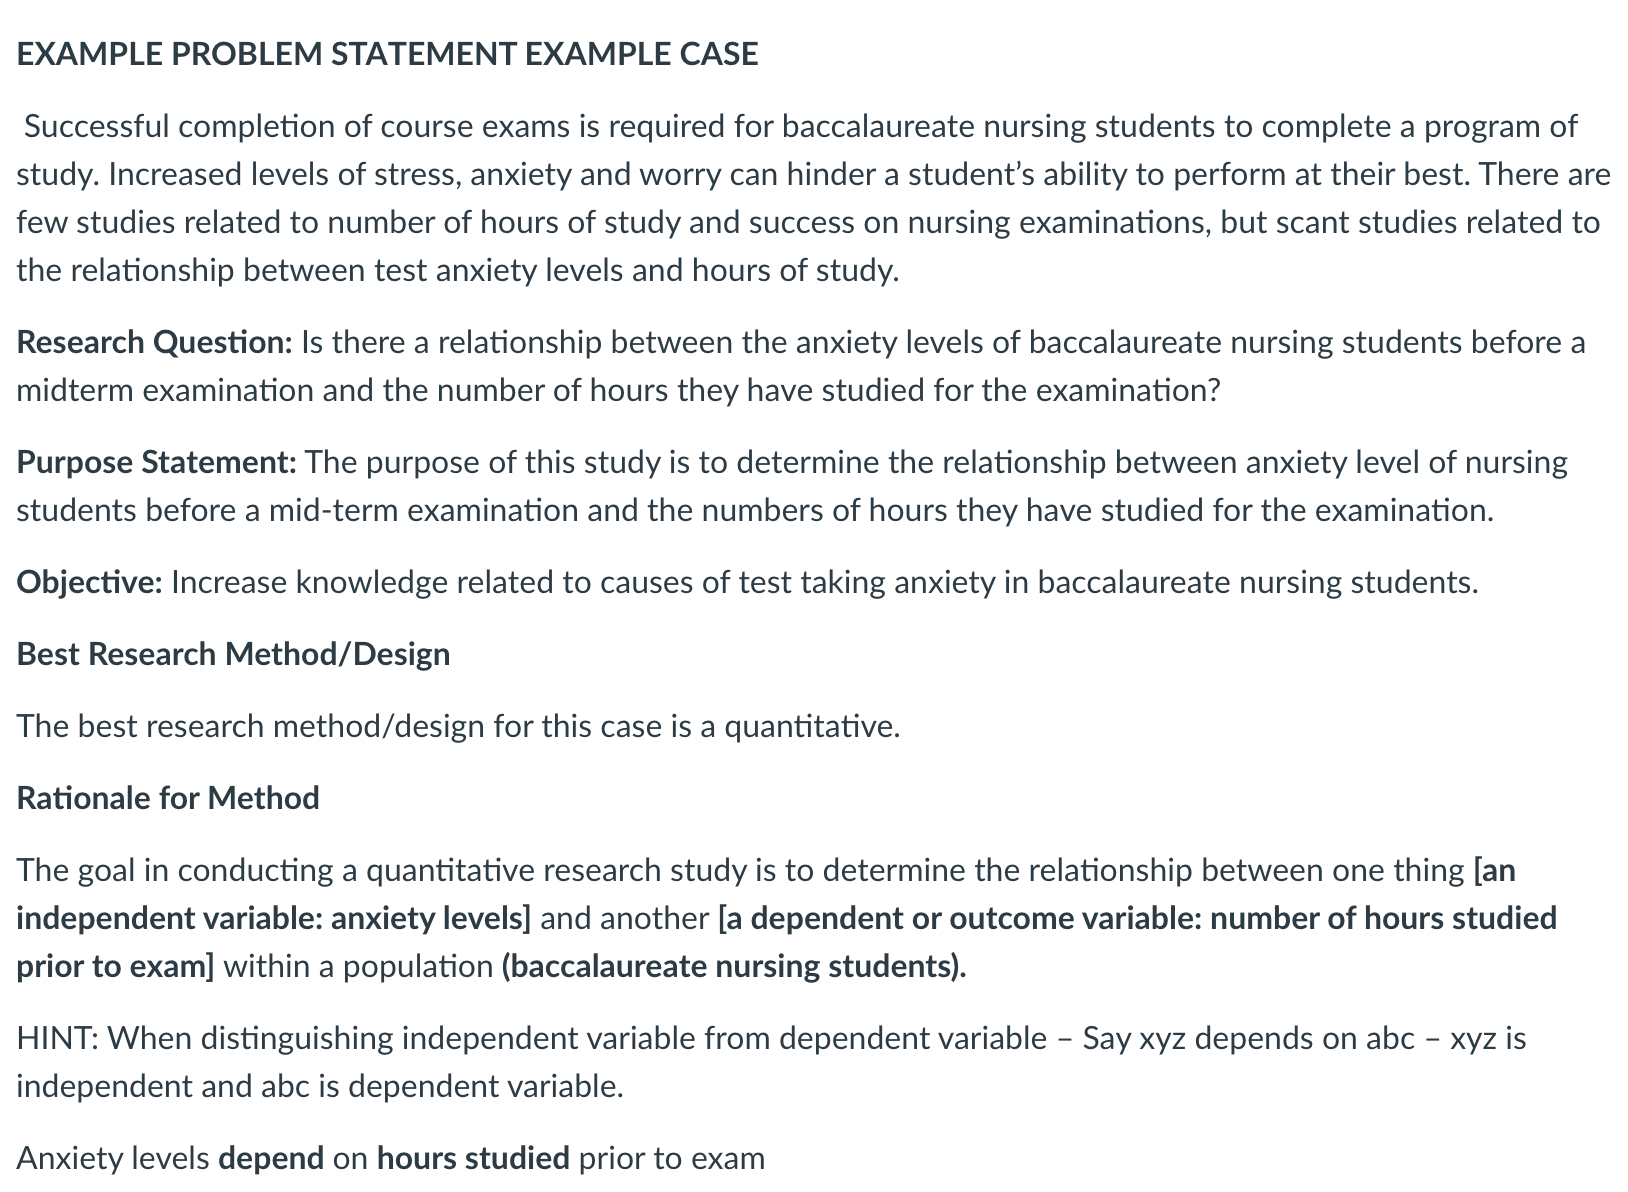Click the bold Objective label
This screenshot has height=1192, width=1628.
89,583
